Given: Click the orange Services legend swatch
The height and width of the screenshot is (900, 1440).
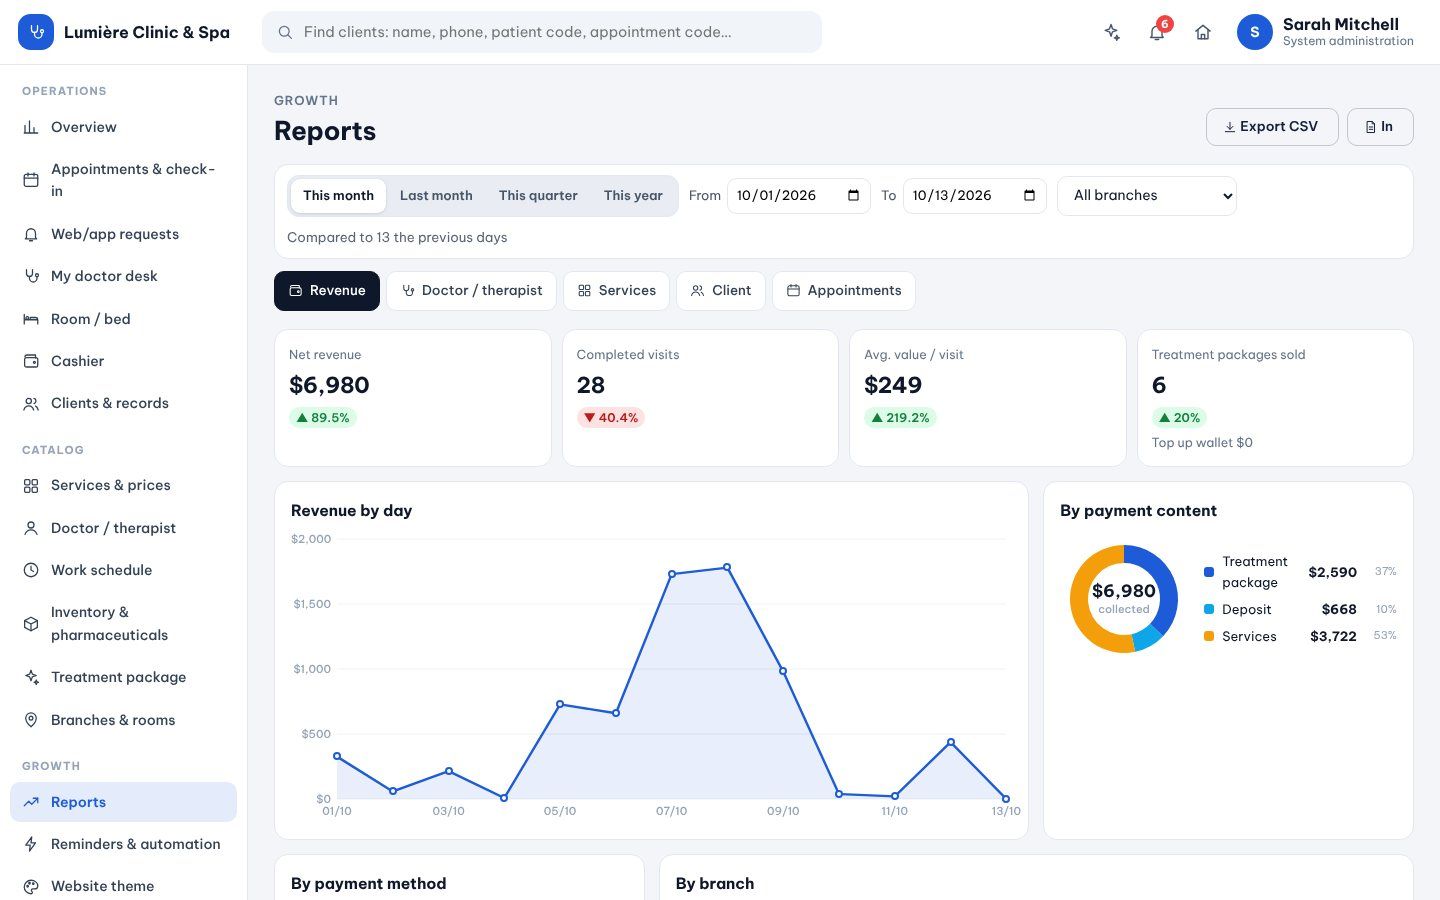Looking at the screenshot, I should pyautogui.click(x=1209, y=636).
